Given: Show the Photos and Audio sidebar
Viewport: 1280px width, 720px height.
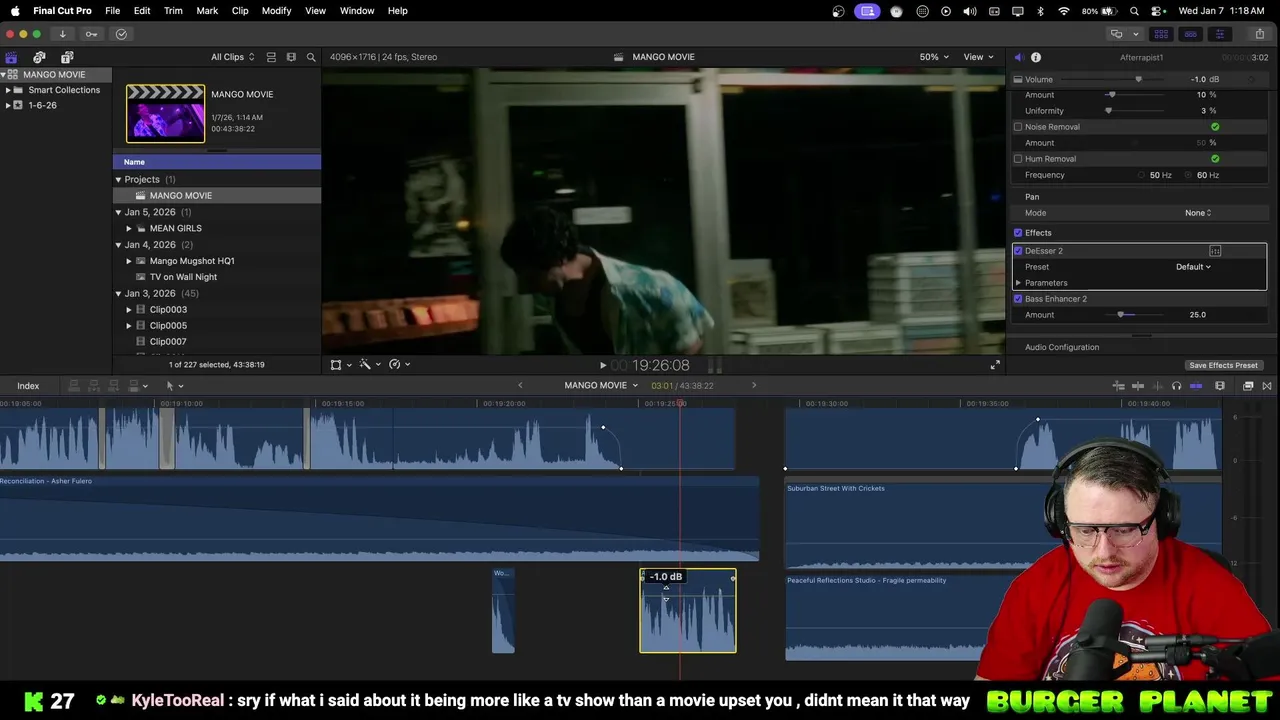Looking at the screenshot, I should [39, 57].
